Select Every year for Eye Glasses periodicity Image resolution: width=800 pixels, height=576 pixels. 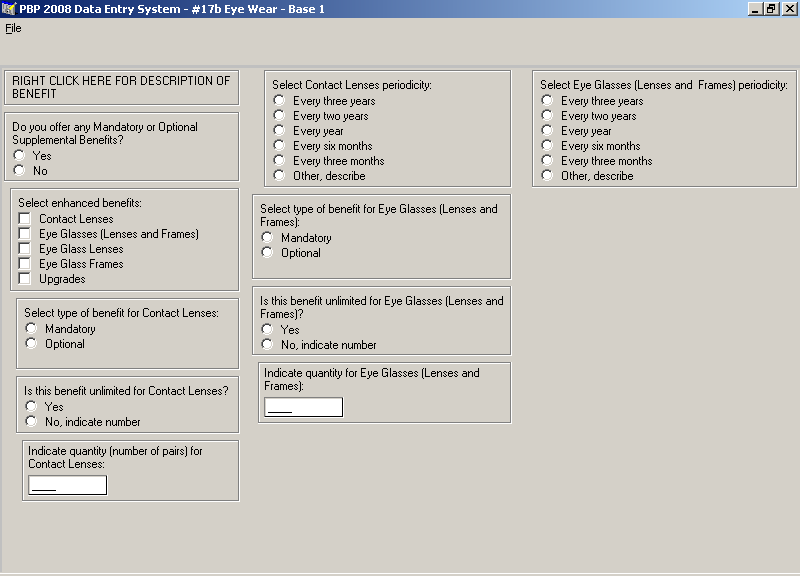(547, 130)
